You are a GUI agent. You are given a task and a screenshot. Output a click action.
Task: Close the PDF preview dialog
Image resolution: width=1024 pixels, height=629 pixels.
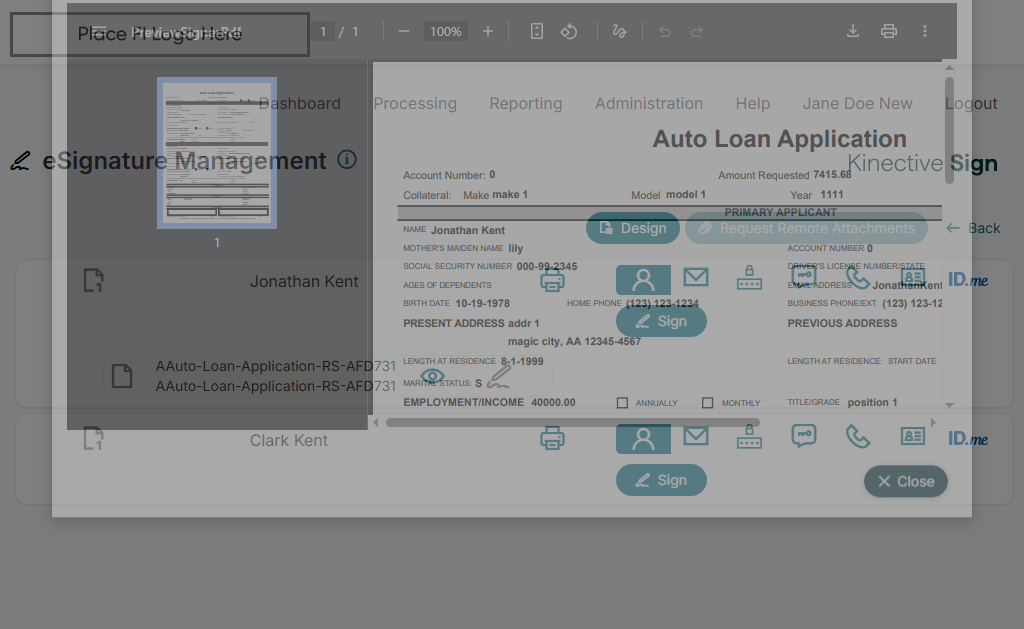pyautogui.click(x=906, y=481)
